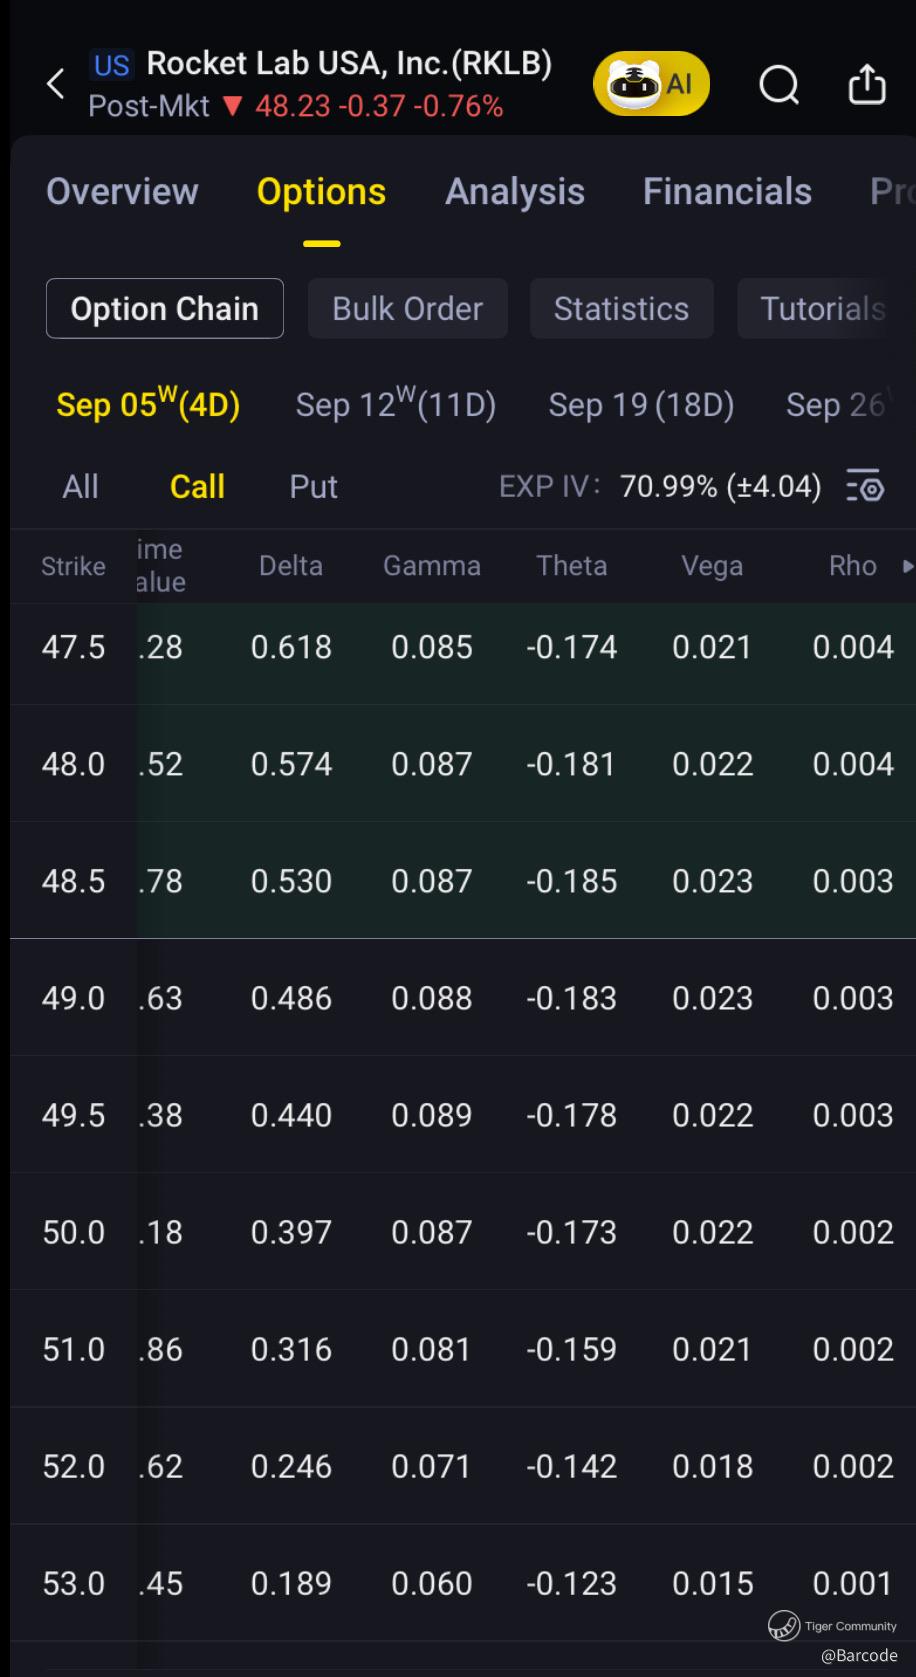Tap the Tiger Community logo
This screenshot has height=1677, width=916.
click(783, 1625)
